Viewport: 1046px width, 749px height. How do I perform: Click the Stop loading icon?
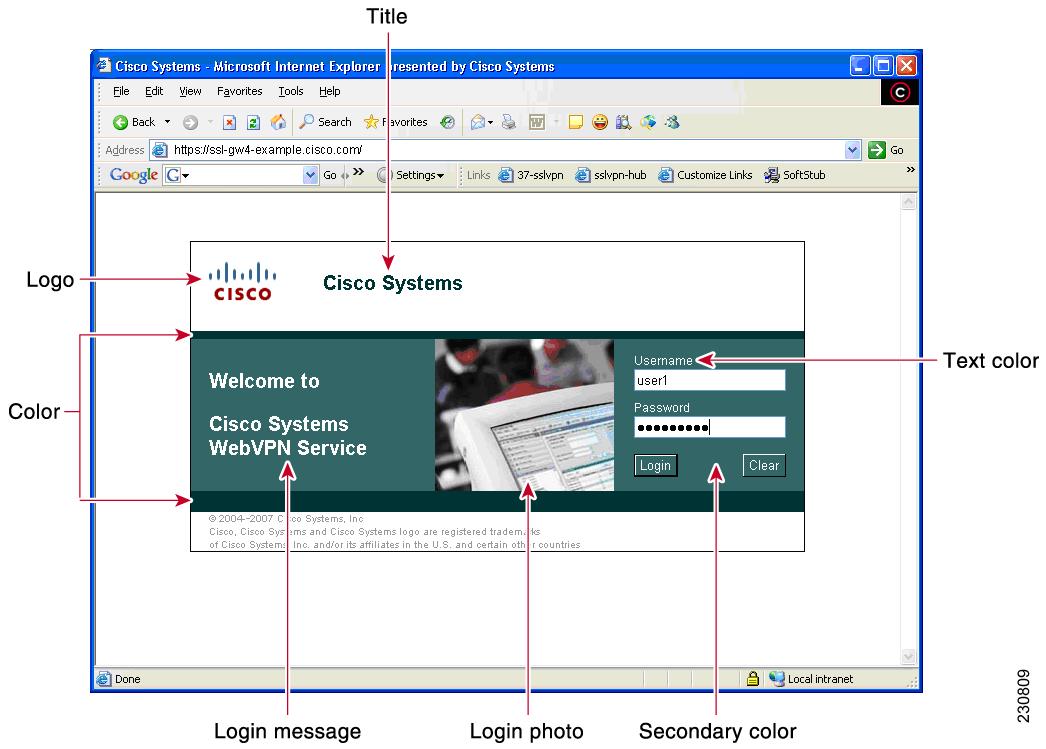click(229, 122)
